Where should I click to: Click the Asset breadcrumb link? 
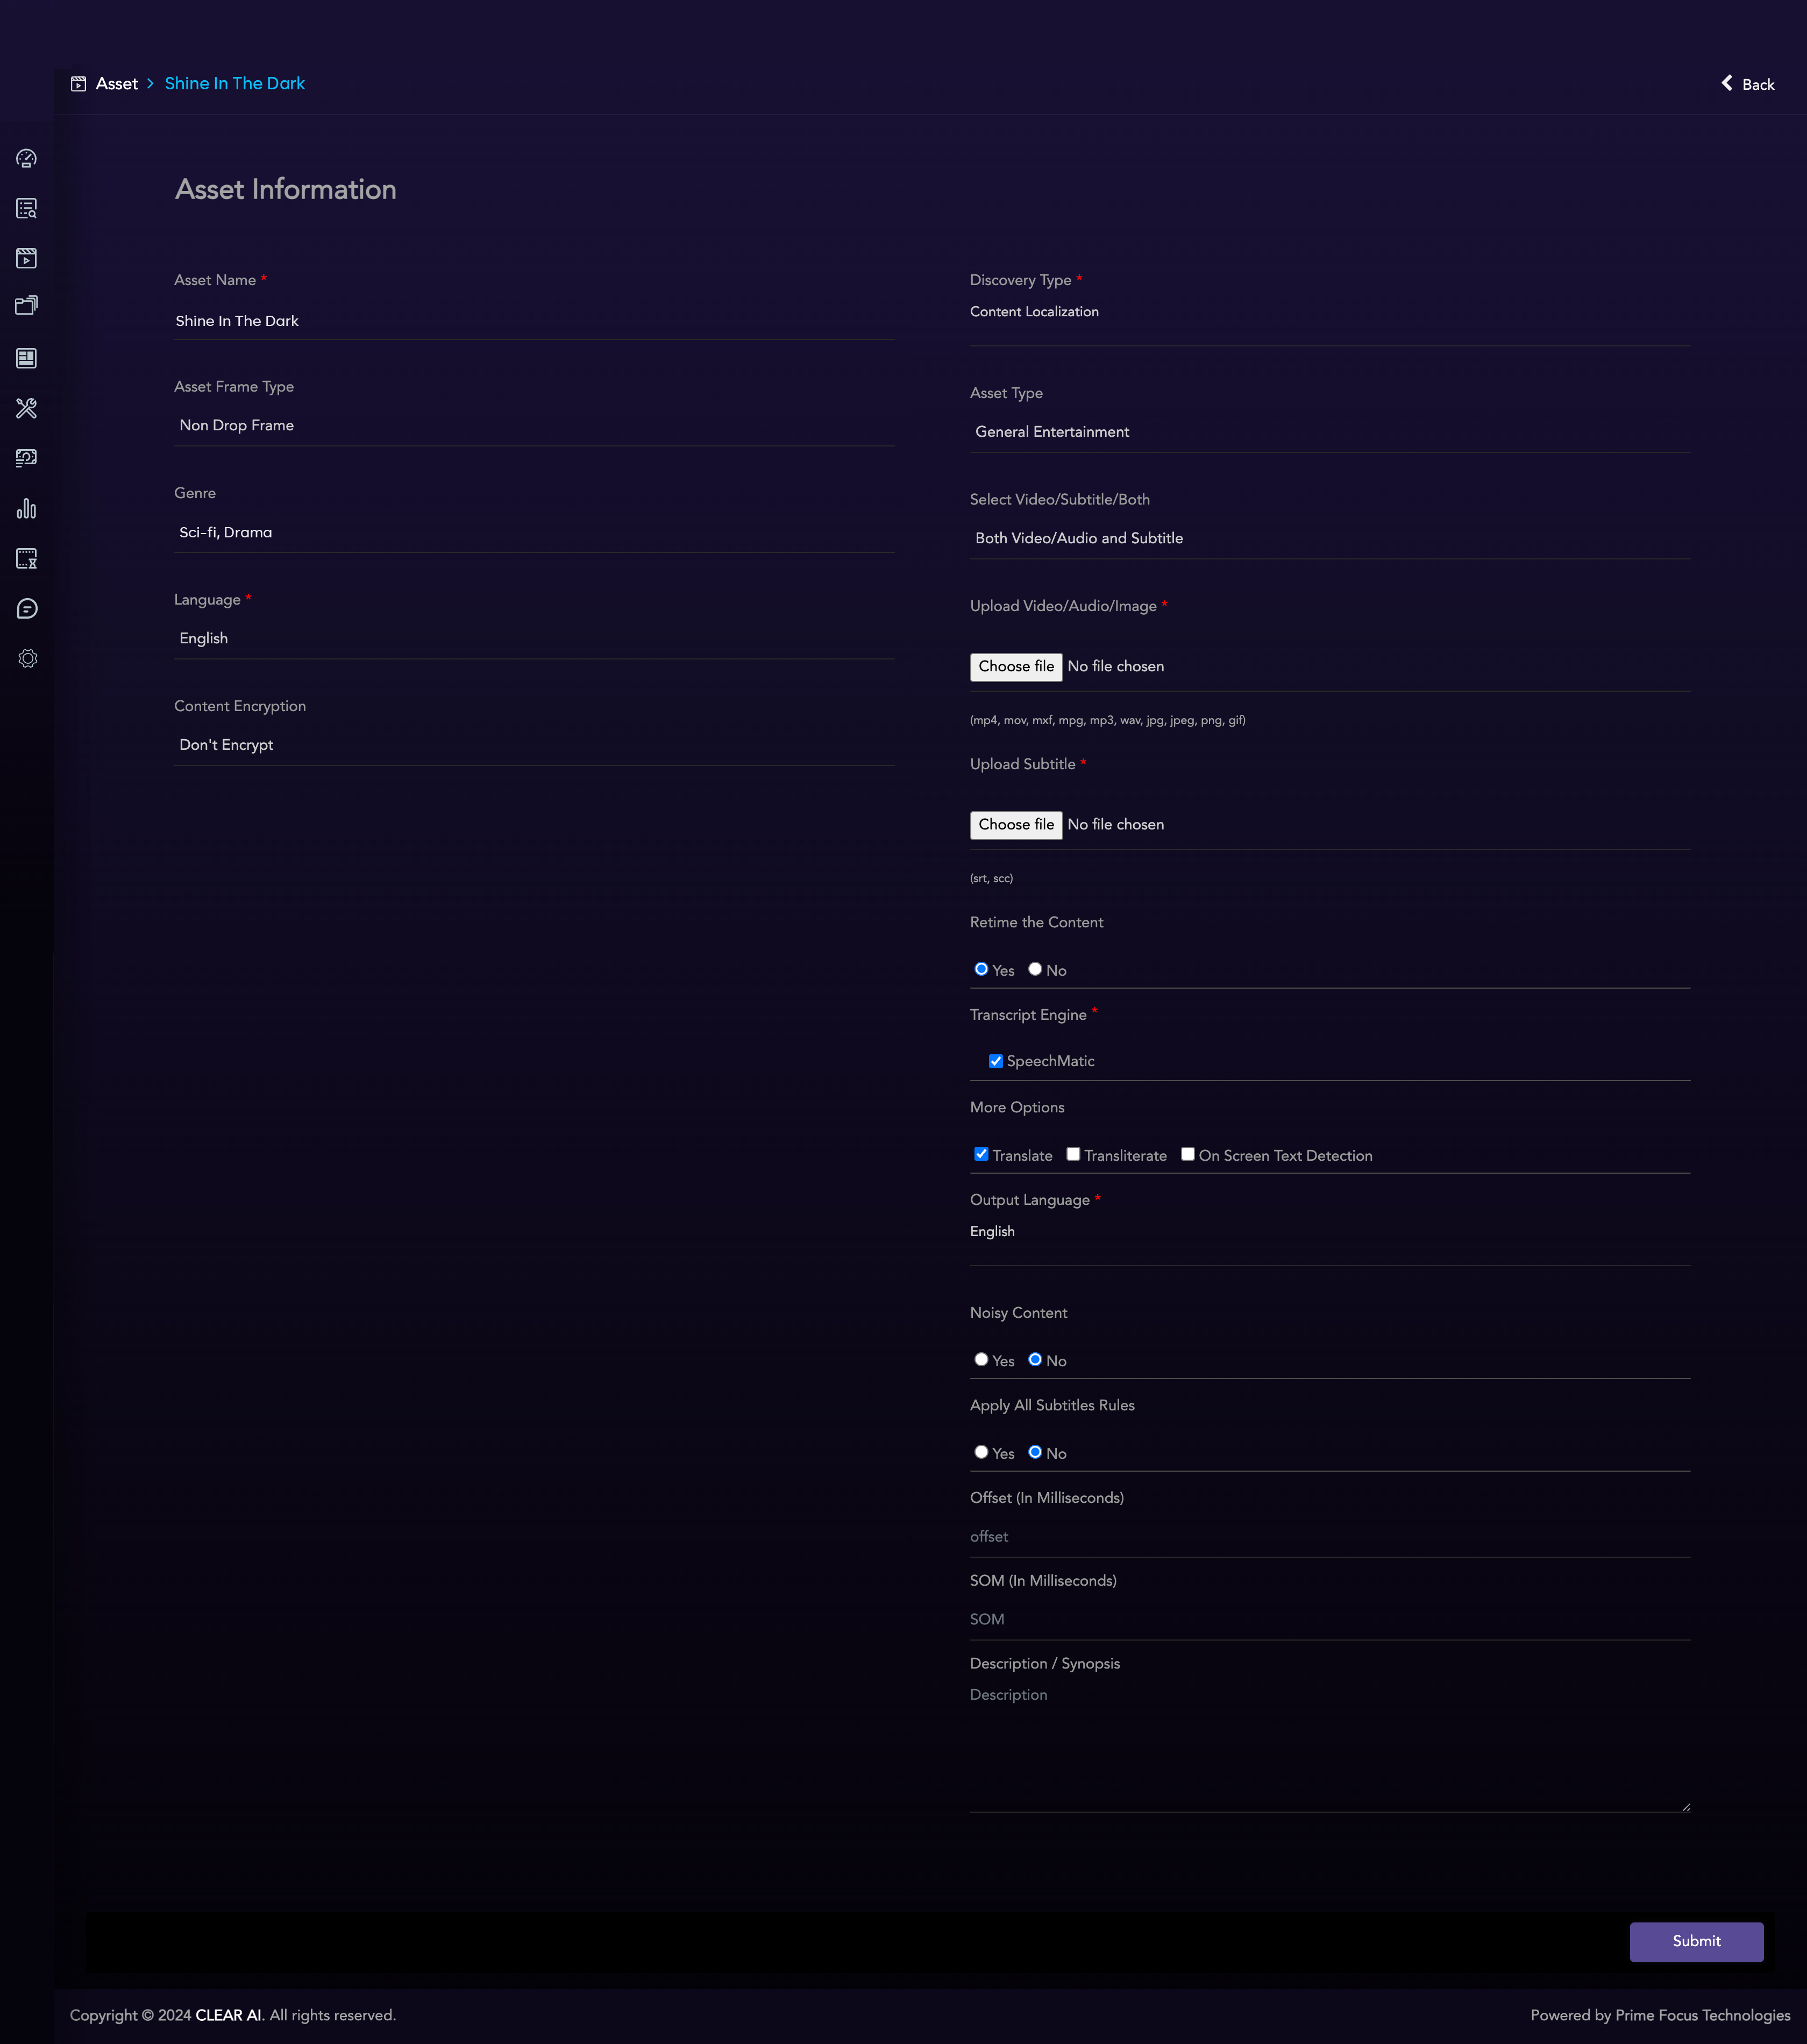point(117,84)
